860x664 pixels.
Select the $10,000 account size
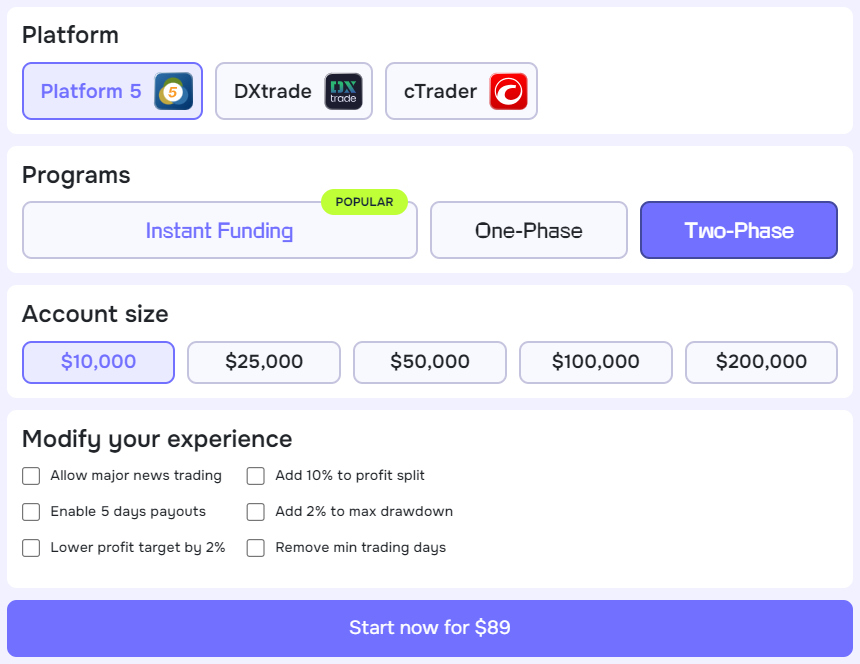pyautogui.click(x=98, y=362)
